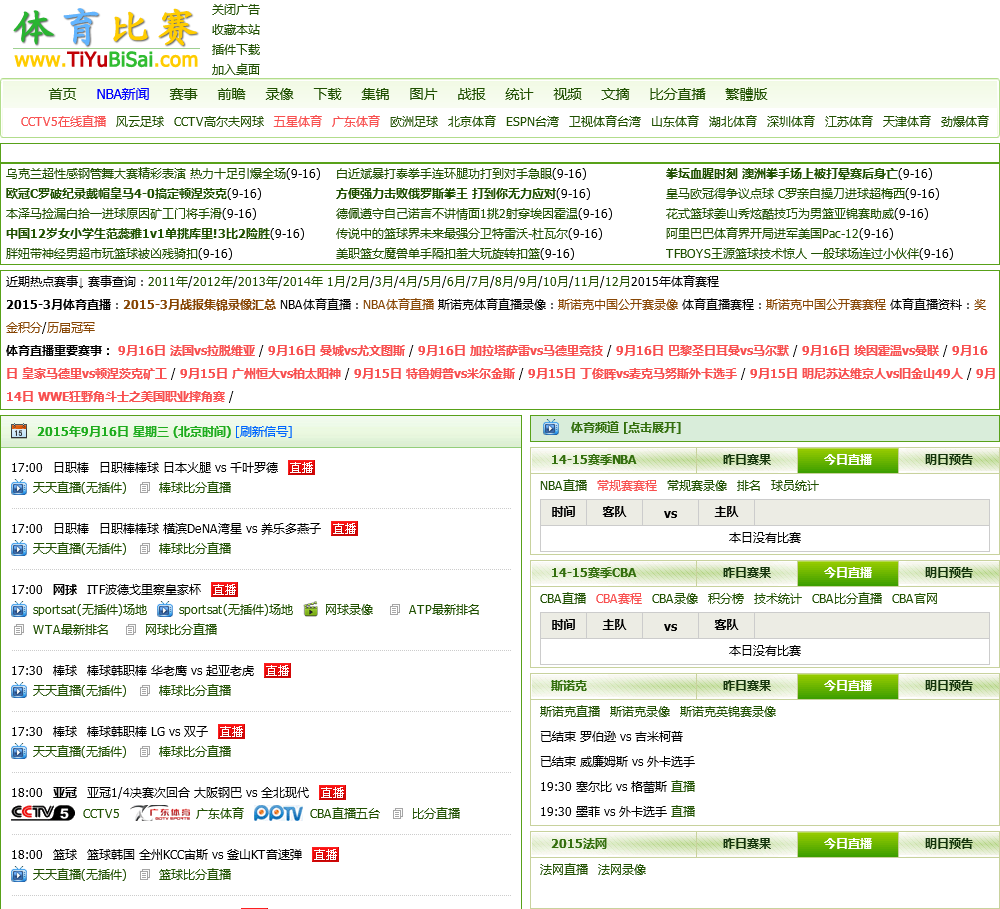Select 昨日赛果 tab in 斯诺克 section

click(747, 686)
